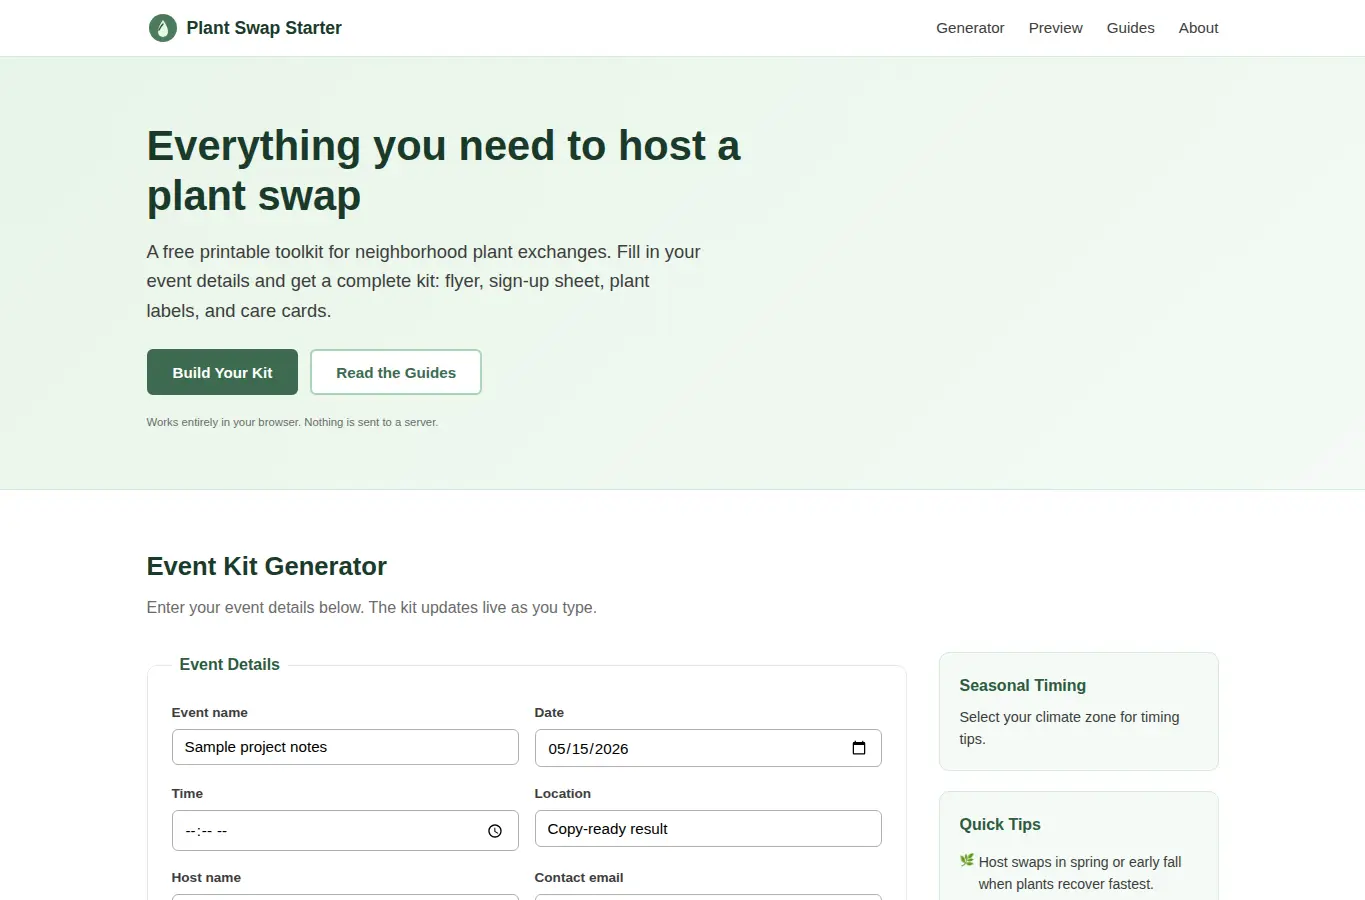Click the Contact email label
Image resolution: width=1365 pixels, height=900 pixels.
tap(579, 877)
